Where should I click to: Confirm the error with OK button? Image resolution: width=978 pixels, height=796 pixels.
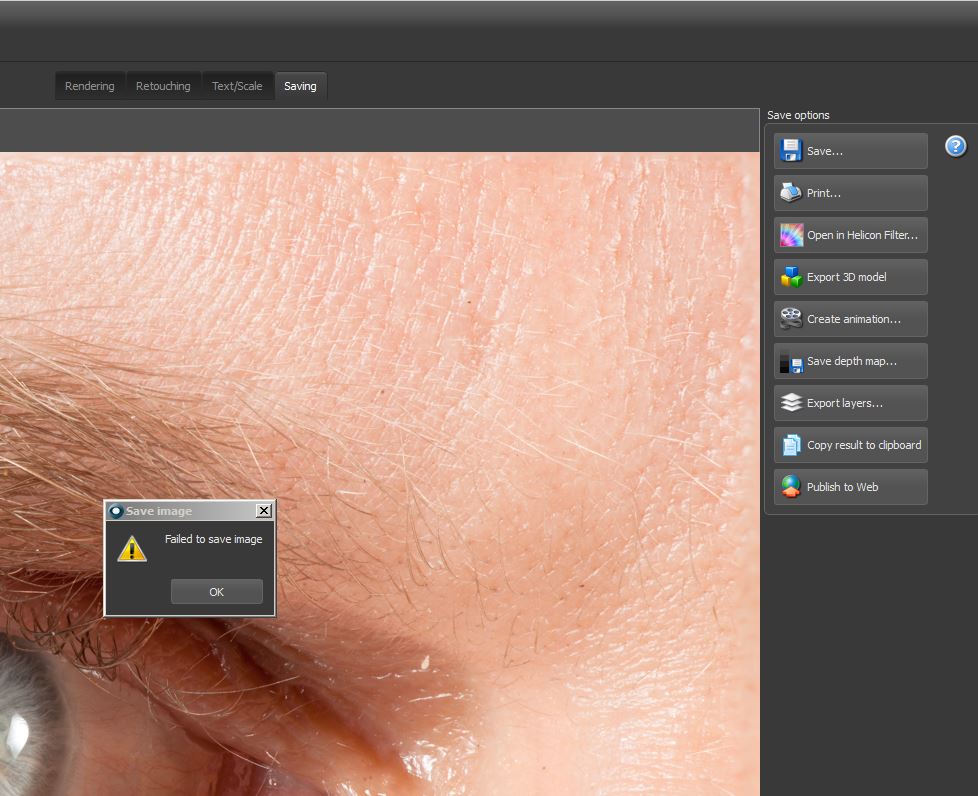[x=216, y=591]
